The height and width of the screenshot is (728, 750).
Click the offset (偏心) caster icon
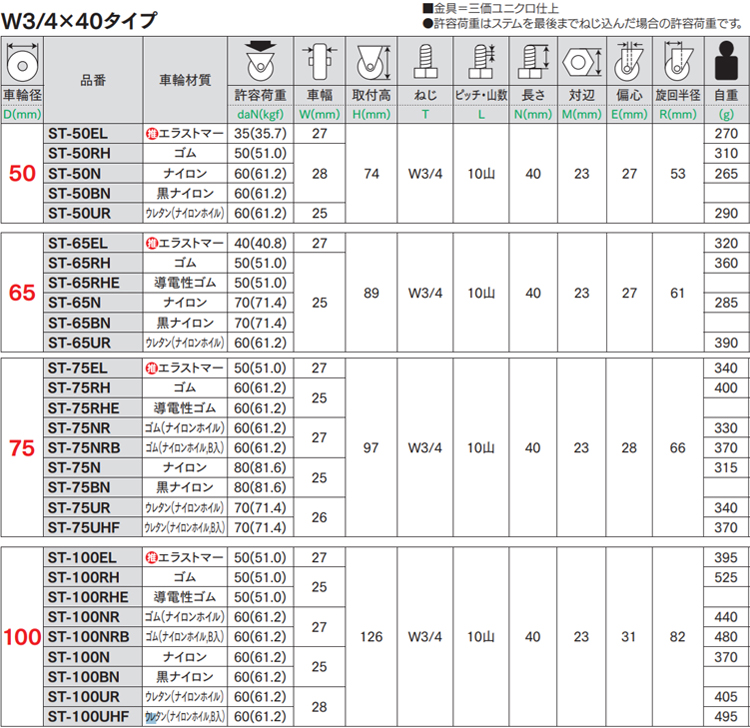click(x=629, y=63)
